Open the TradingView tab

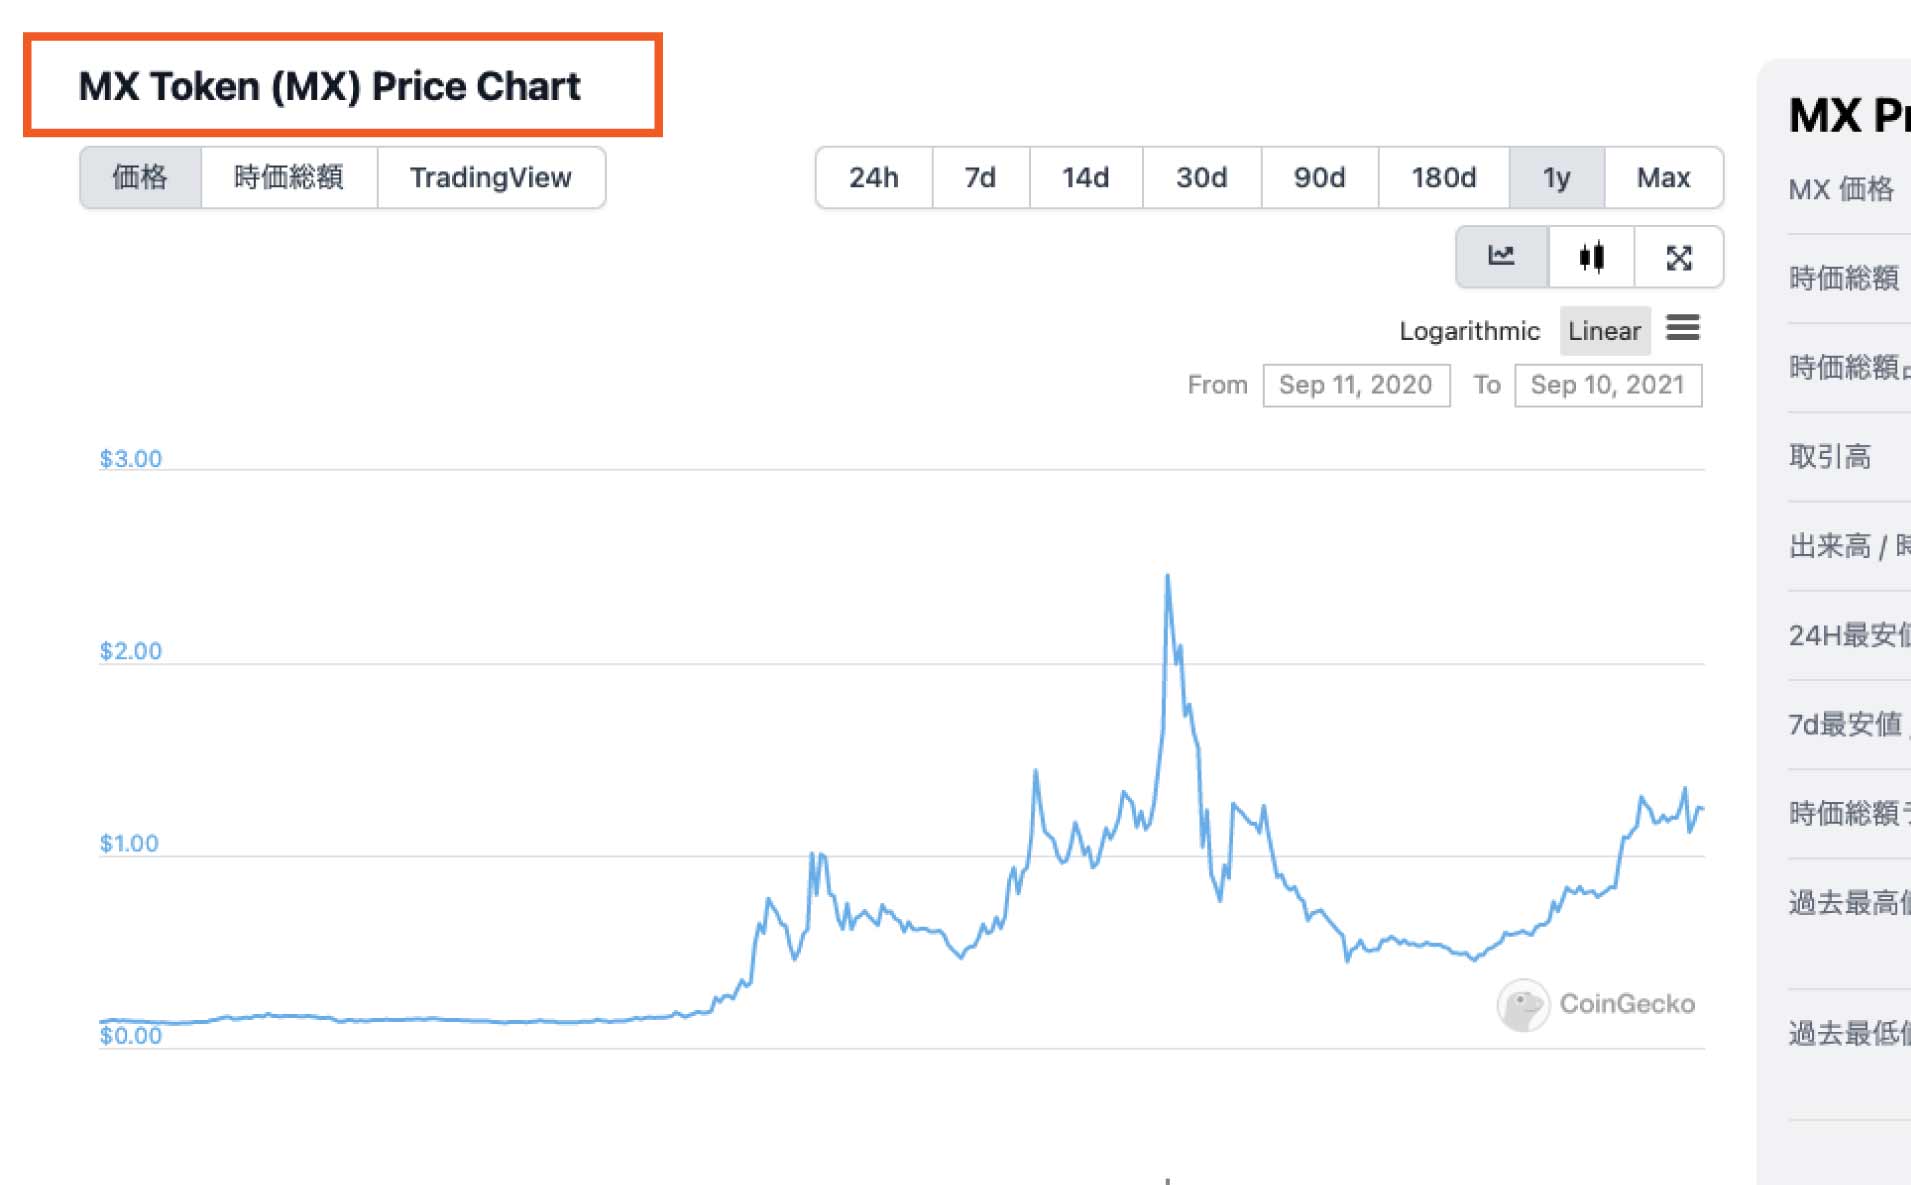pyautogui.click(x=490, y=178)
